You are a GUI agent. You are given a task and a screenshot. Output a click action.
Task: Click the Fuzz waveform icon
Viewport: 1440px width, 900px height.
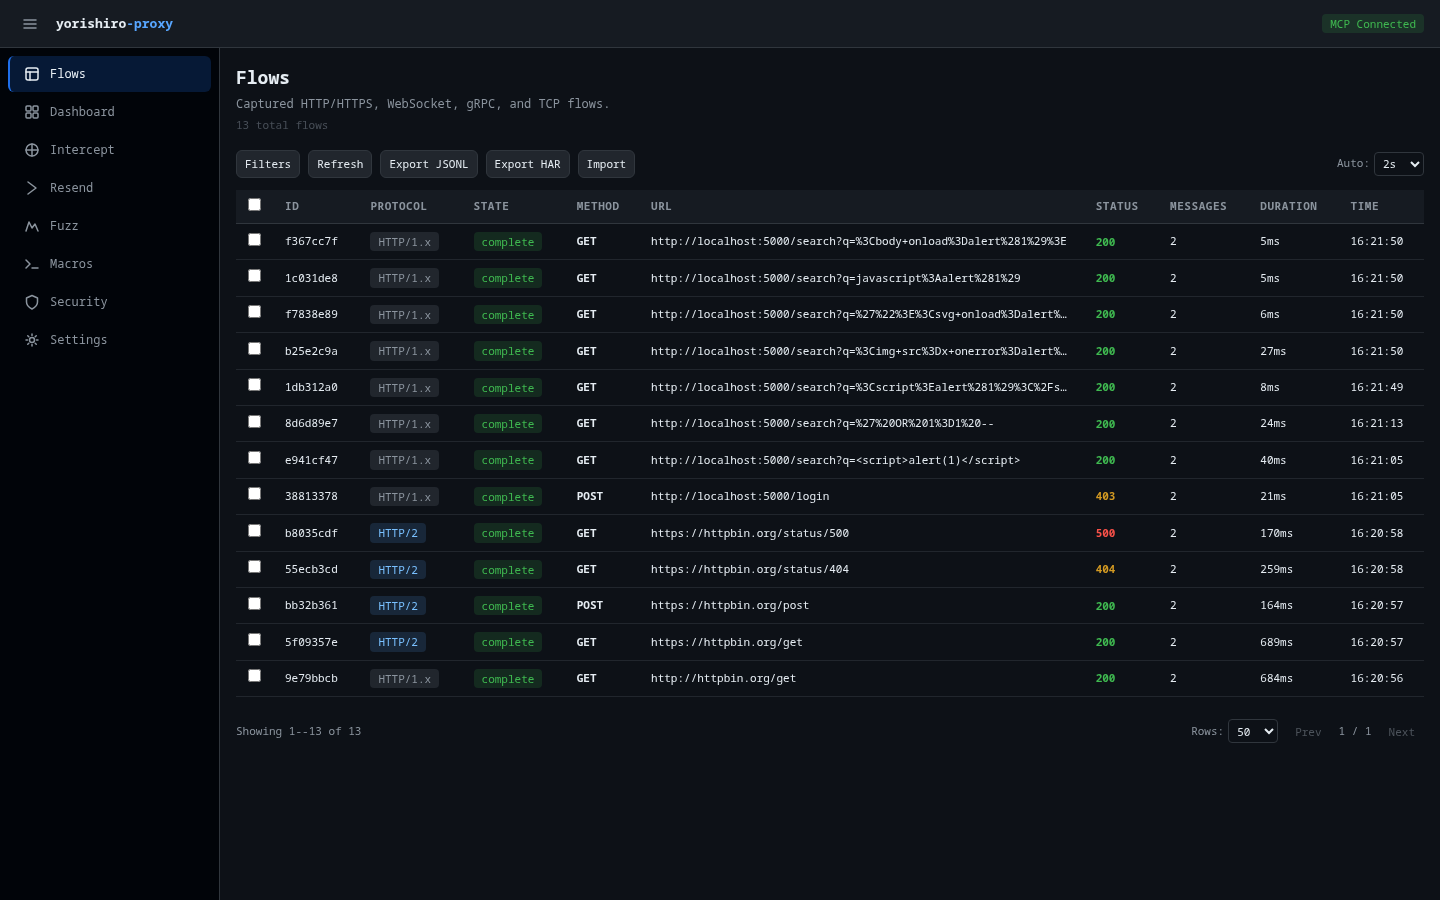point(32,226)
